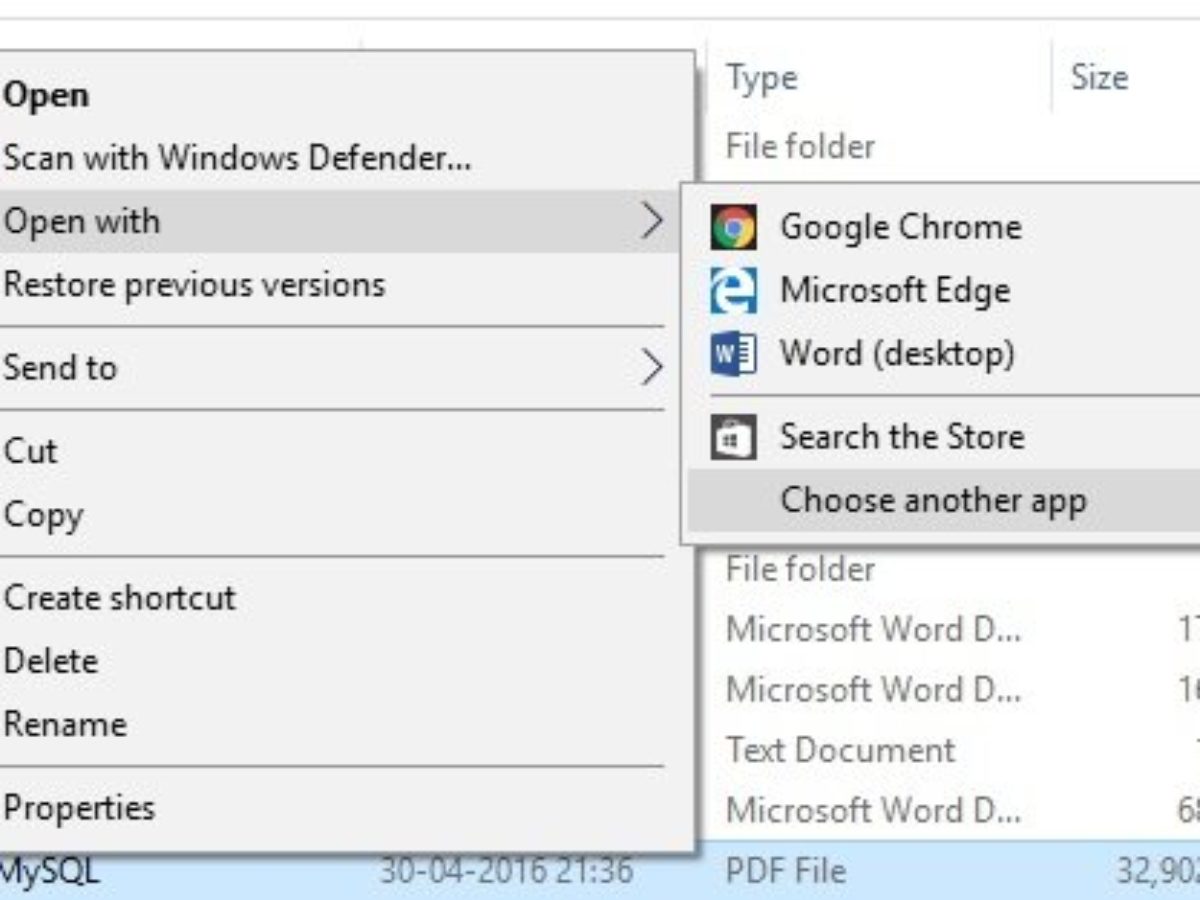The height and width of the screenshot is (900, 1200).
Task: Click the Store shopping bag icon
Action: [733, 437]
